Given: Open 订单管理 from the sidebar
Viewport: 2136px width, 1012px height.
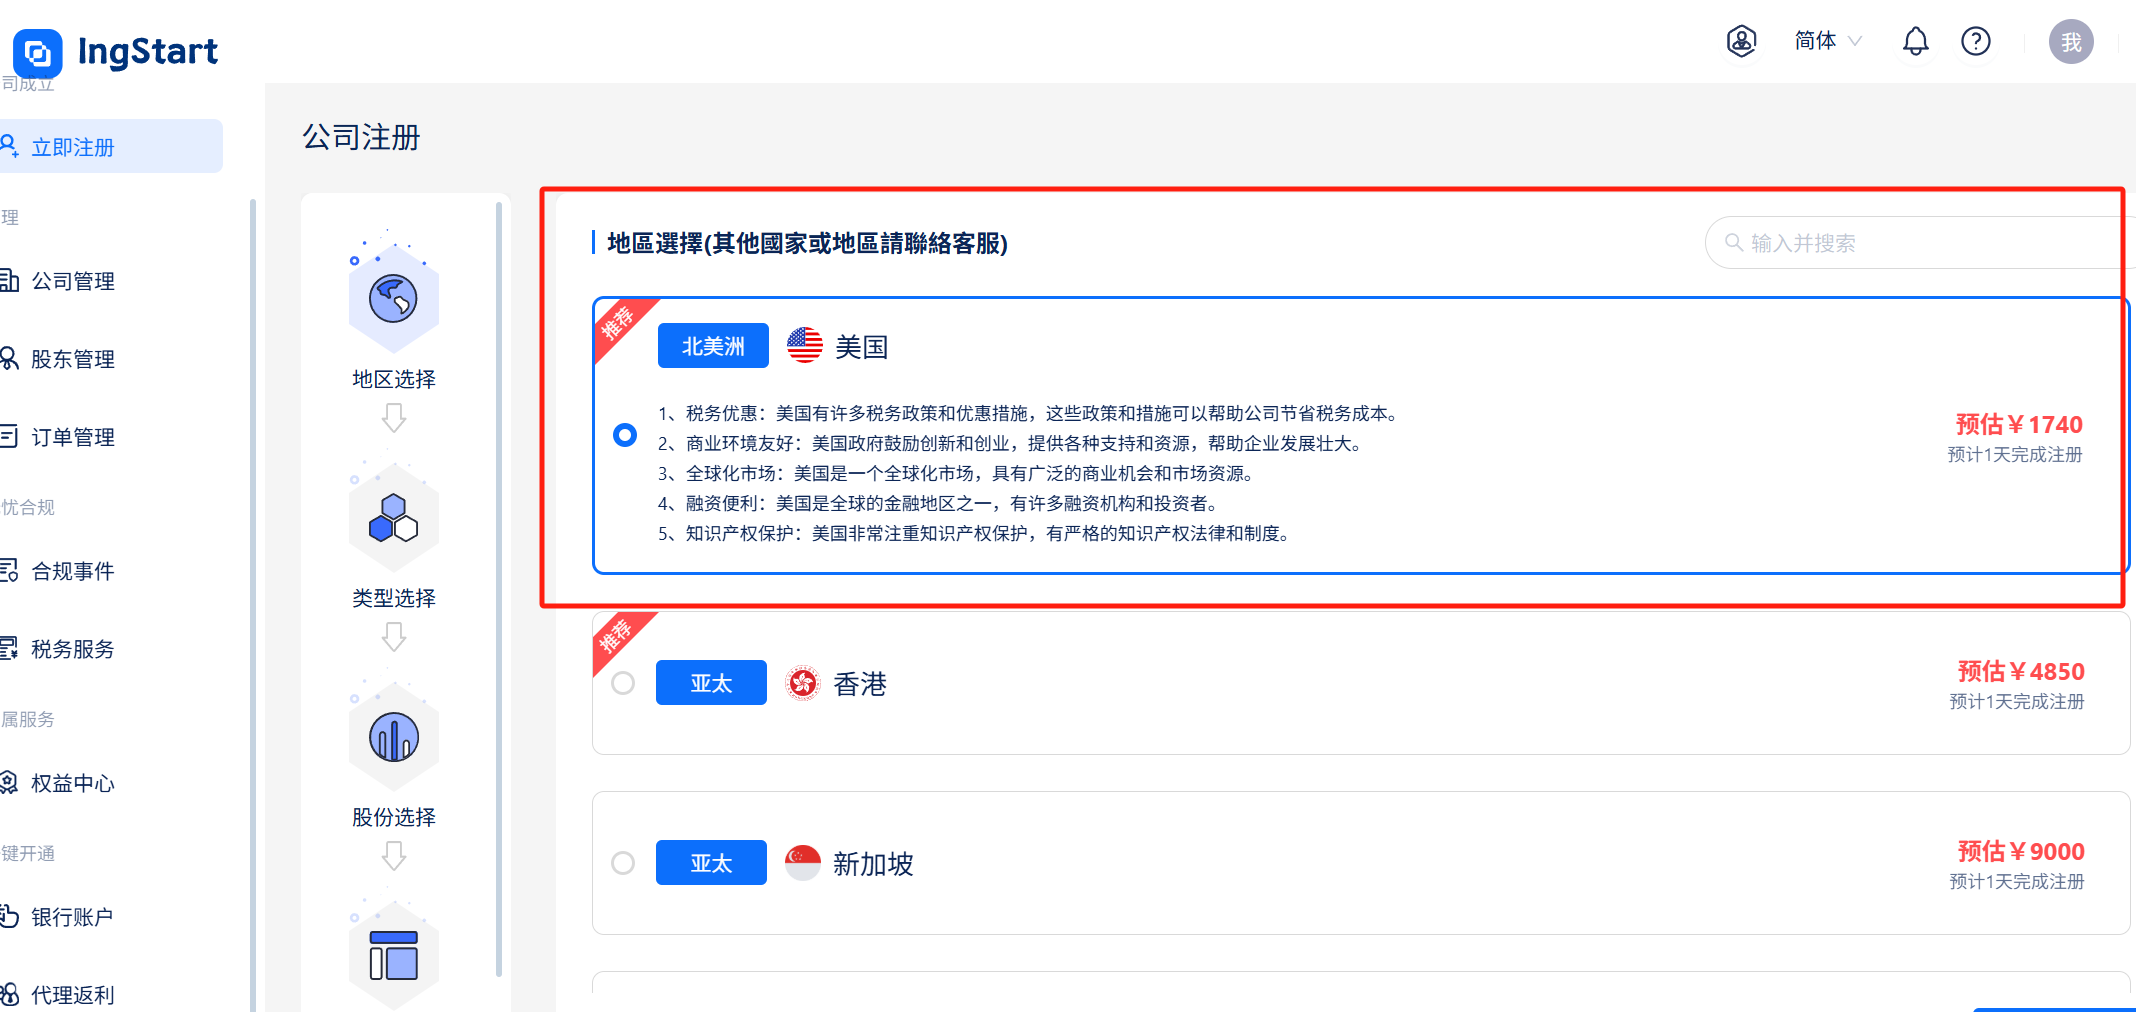Looking at the screenshot, I should click(x=74, y=437).
